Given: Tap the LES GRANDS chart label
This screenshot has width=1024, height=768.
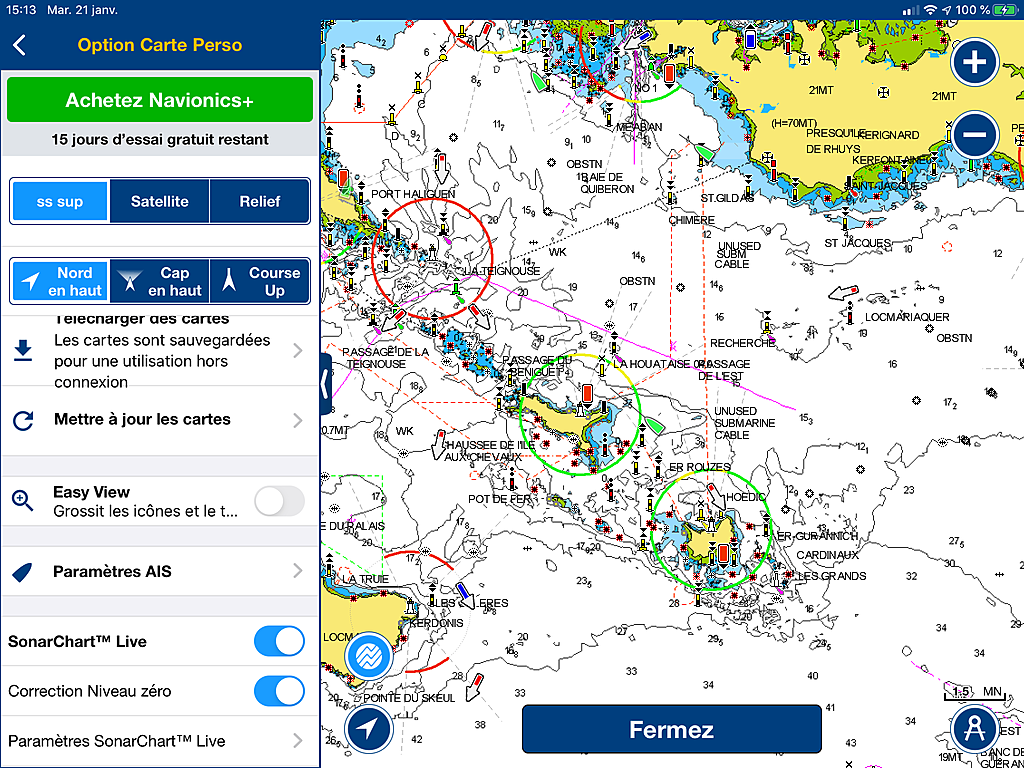Looking at the screenshot, I should click(x=831, y=576).
